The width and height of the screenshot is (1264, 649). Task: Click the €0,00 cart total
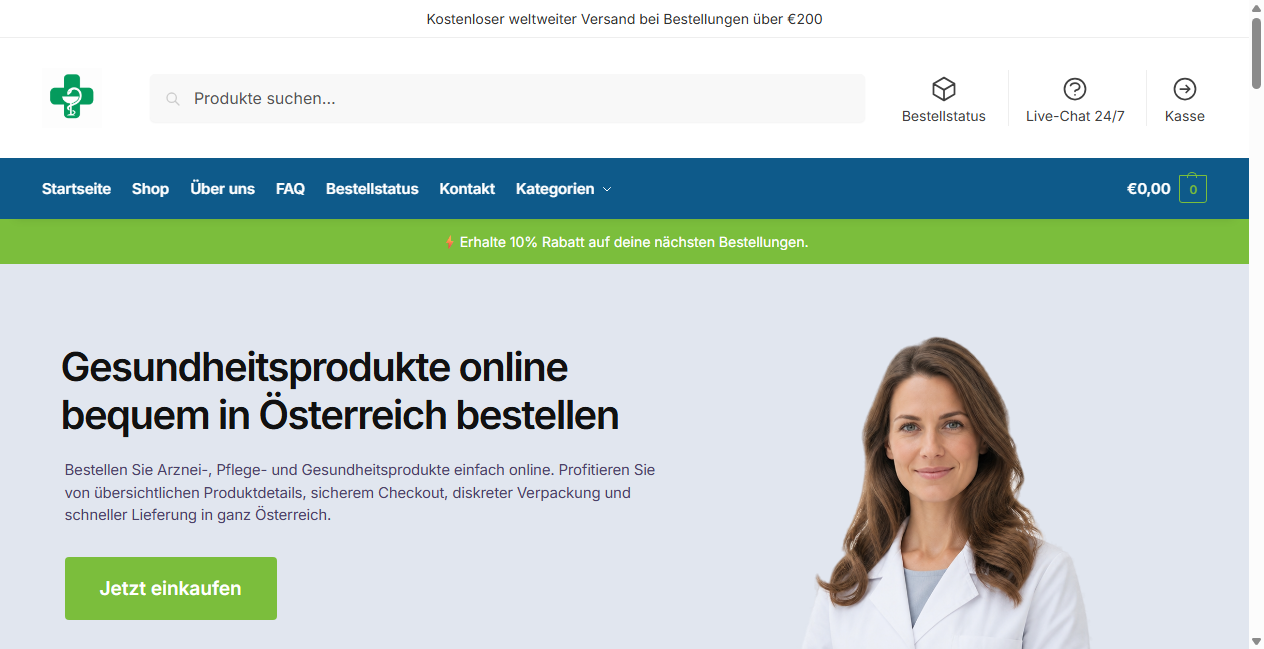1149,189
